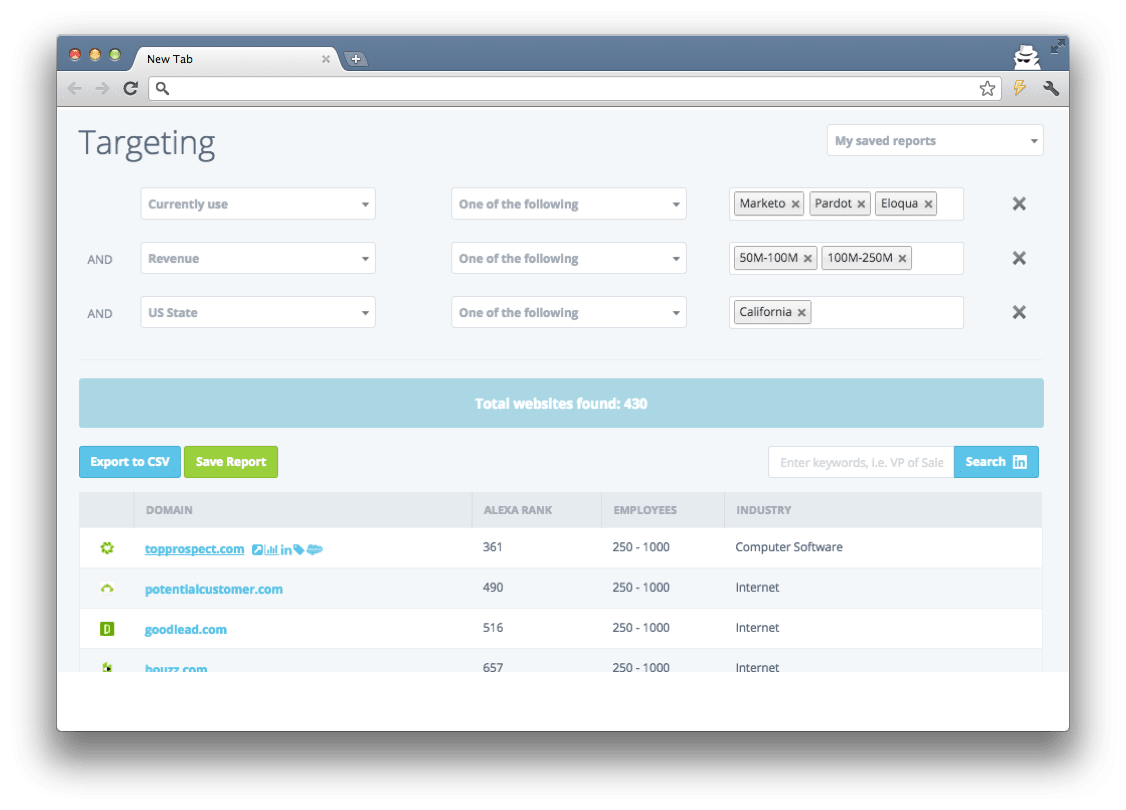The height and width of the screenshot is (810, 1126).
Task: Click goodlead.com green D favicon
Action: point(107,629)
